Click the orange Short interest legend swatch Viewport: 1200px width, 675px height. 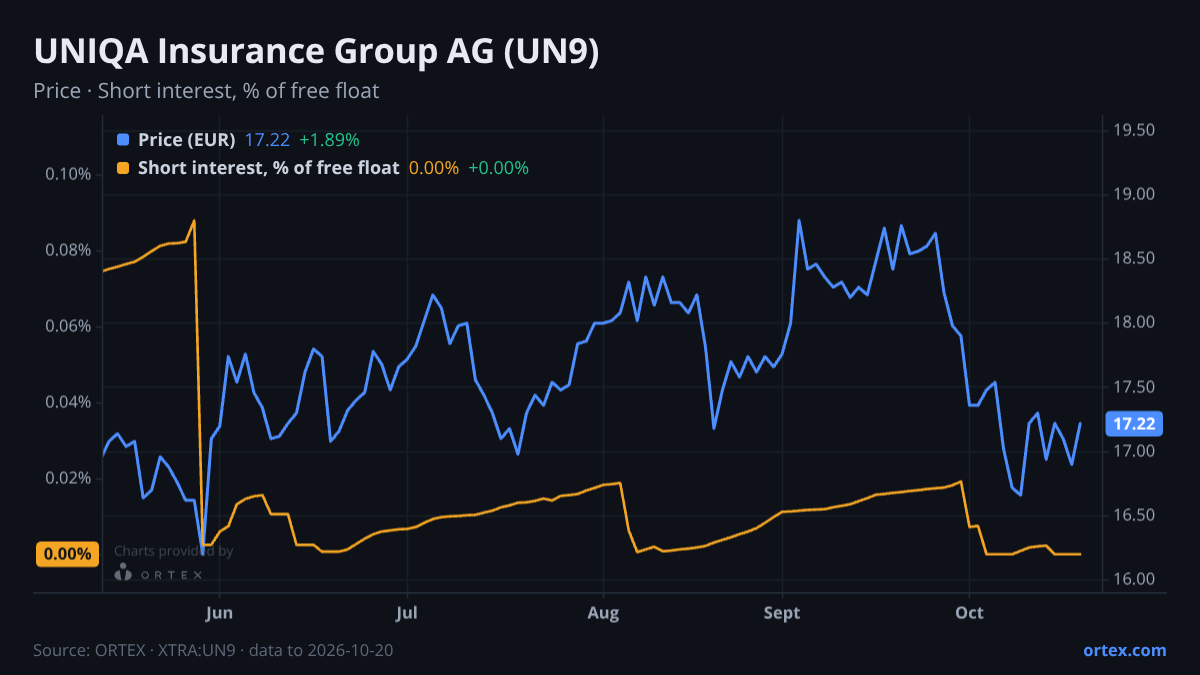(x=123, y=168)
